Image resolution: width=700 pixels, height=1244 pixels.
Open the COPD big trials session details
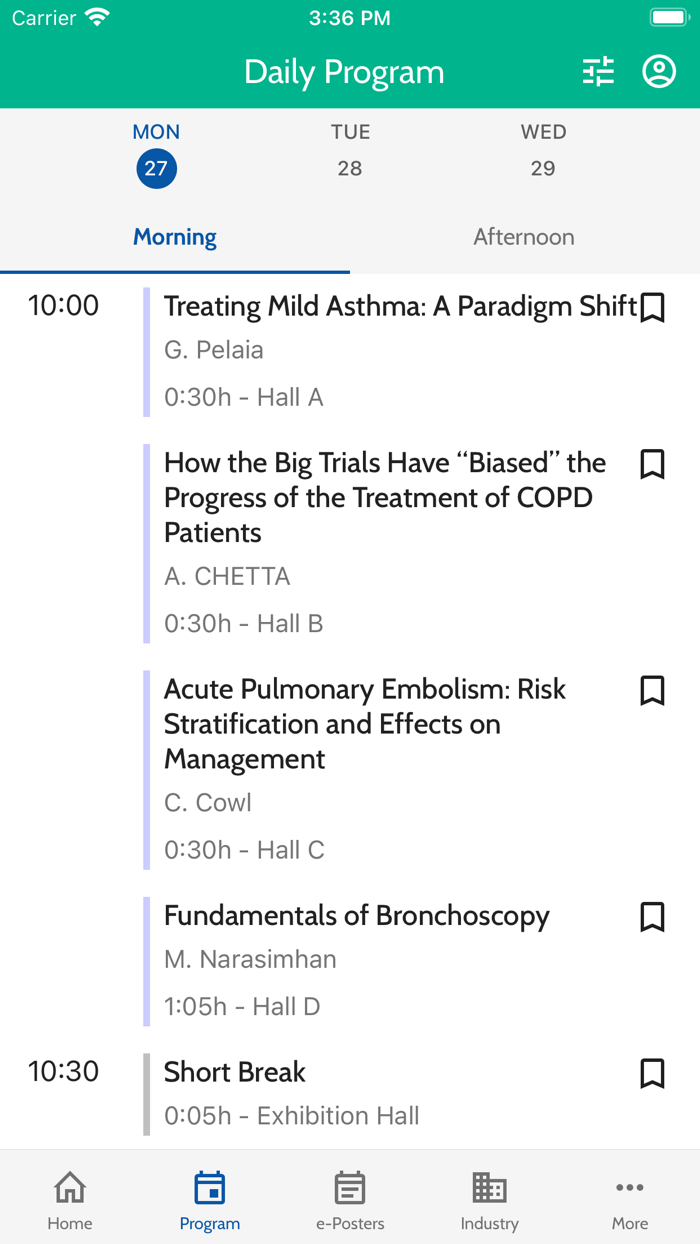coord(385,497)
